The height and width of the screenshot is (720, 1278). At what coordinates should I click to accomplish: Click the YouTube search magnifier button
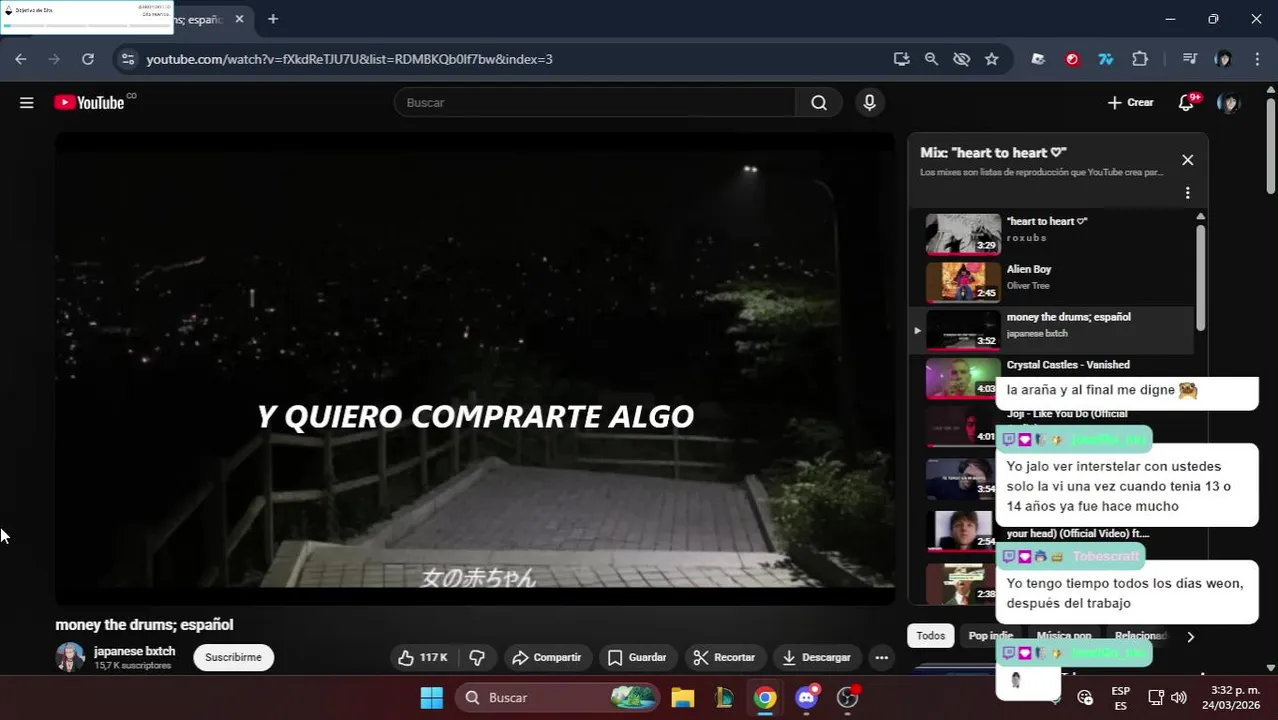click(x=819, y=102)
